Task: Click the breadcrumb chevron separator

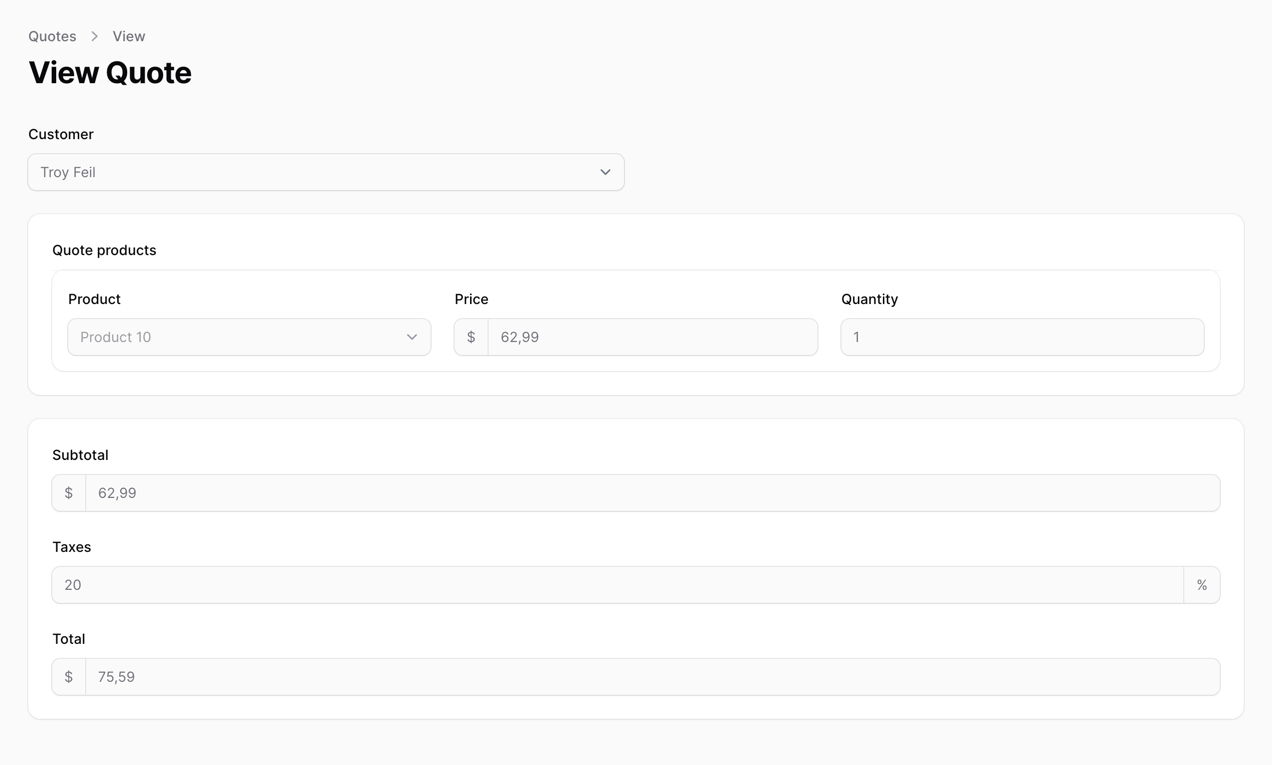Action: [x=94, y=36]
